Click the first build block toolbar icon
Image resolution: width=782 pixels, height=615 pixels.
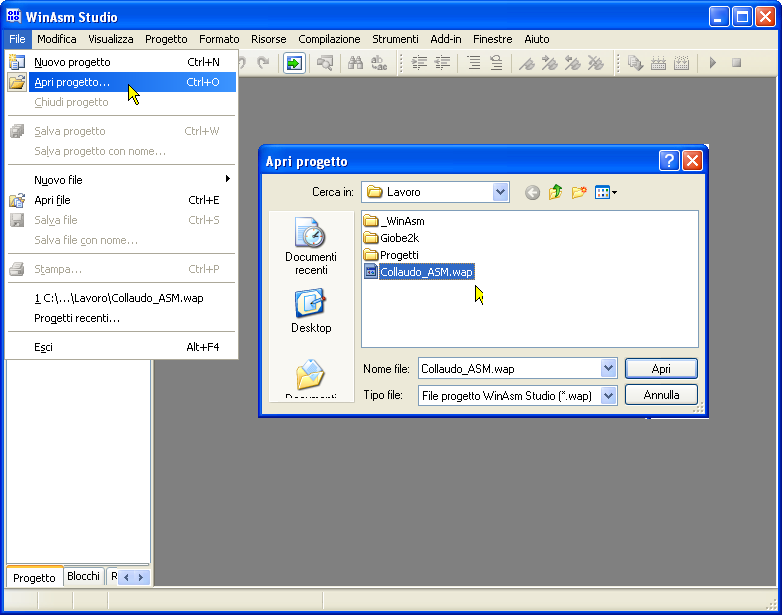(x=658, y=63)
